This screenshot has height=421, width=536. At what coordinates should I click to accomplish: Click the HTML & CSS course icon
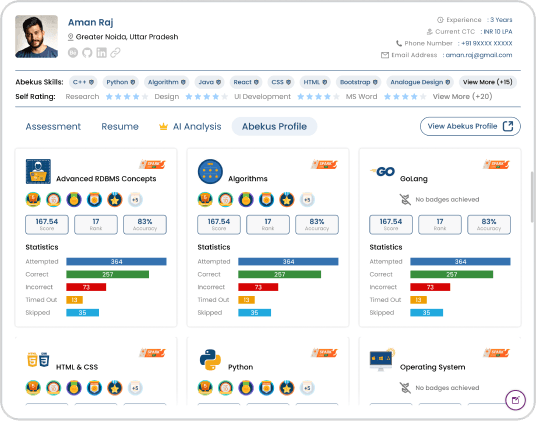38,360
